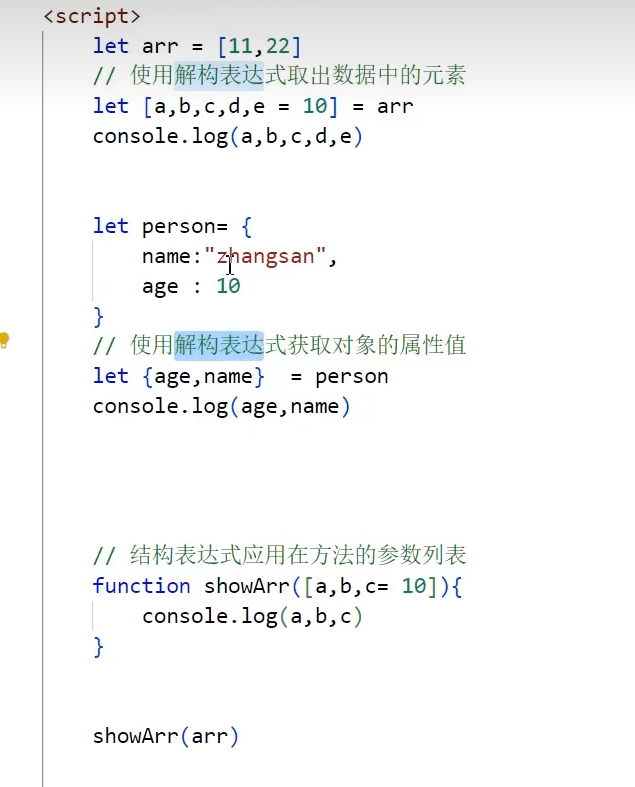Click the line 'console.log(a,b,c,d,e)'
The width and height of the screenshot is (635, 787).
tap(227, 137)
